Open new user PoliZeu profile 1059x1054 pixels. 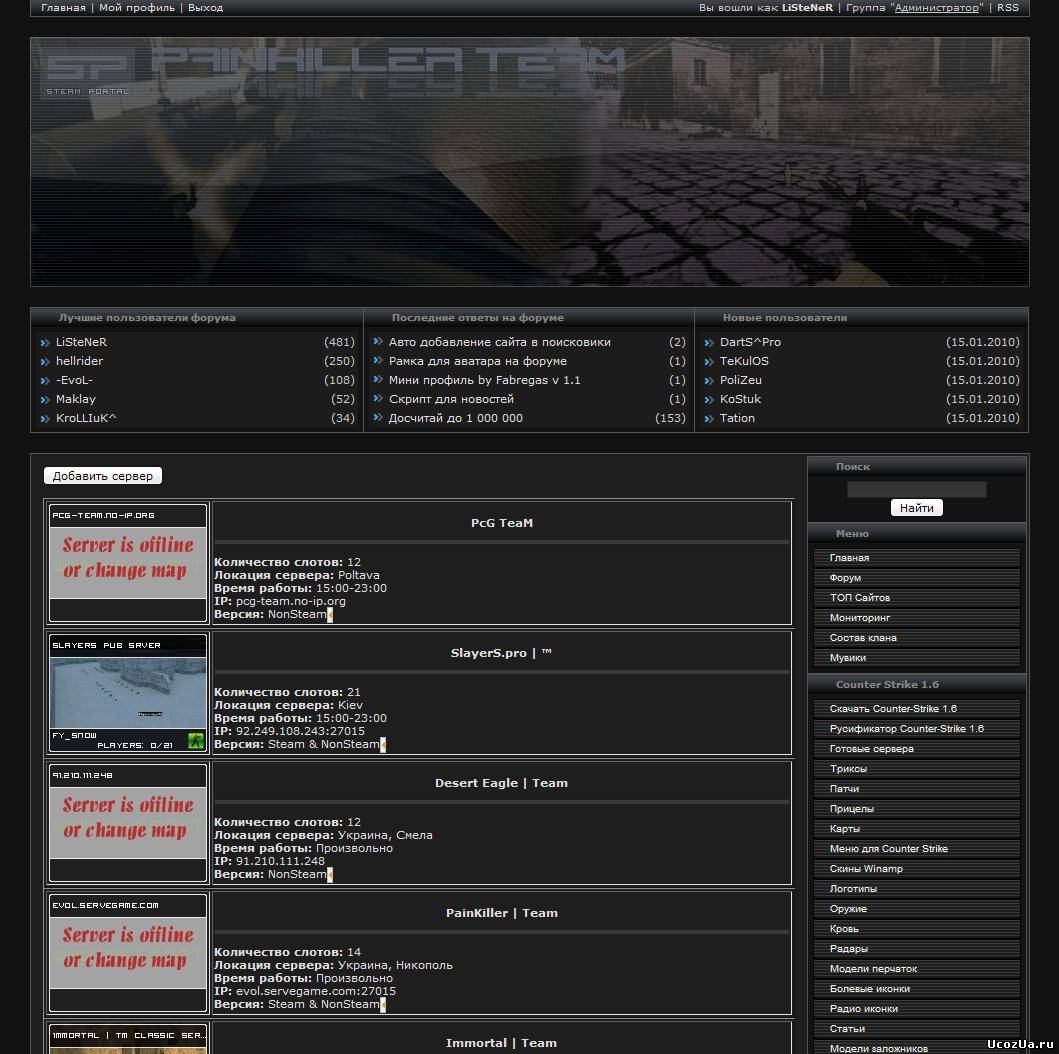(740, 380)
